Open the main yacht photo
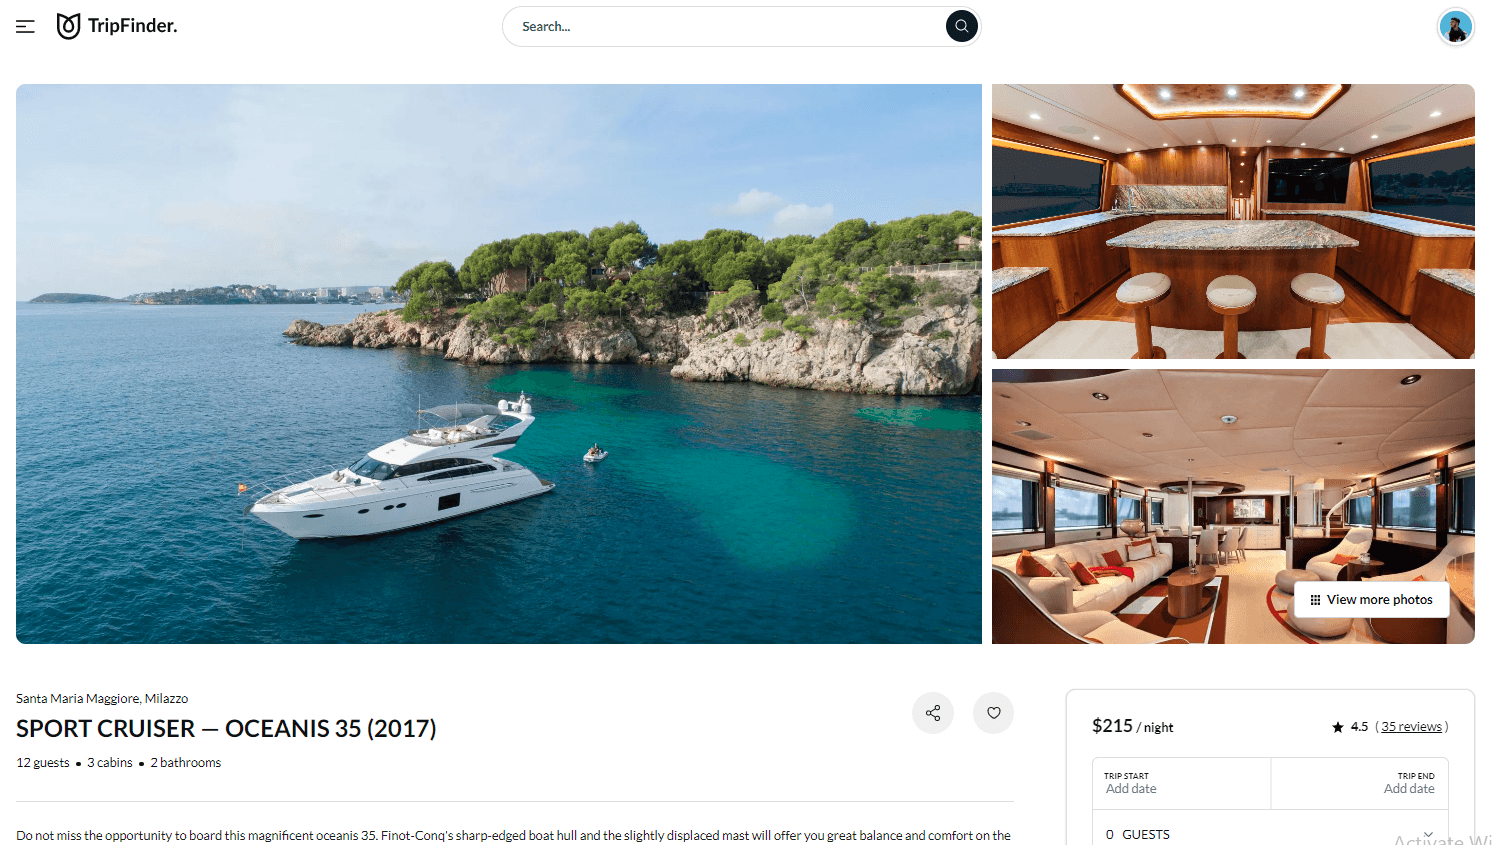Viewport: 1493px width, 845px height. click(499, 364)
